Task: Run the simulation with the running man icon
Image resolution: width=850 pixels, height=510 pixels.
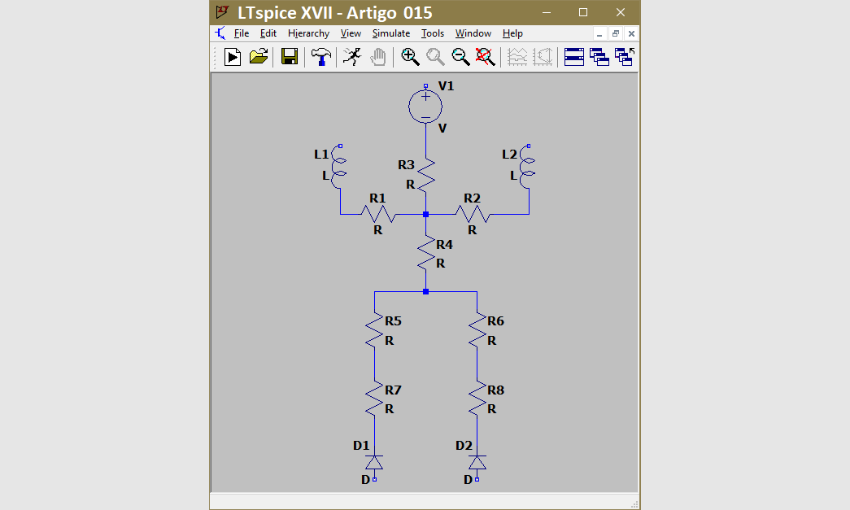Action: click(351, 57)
